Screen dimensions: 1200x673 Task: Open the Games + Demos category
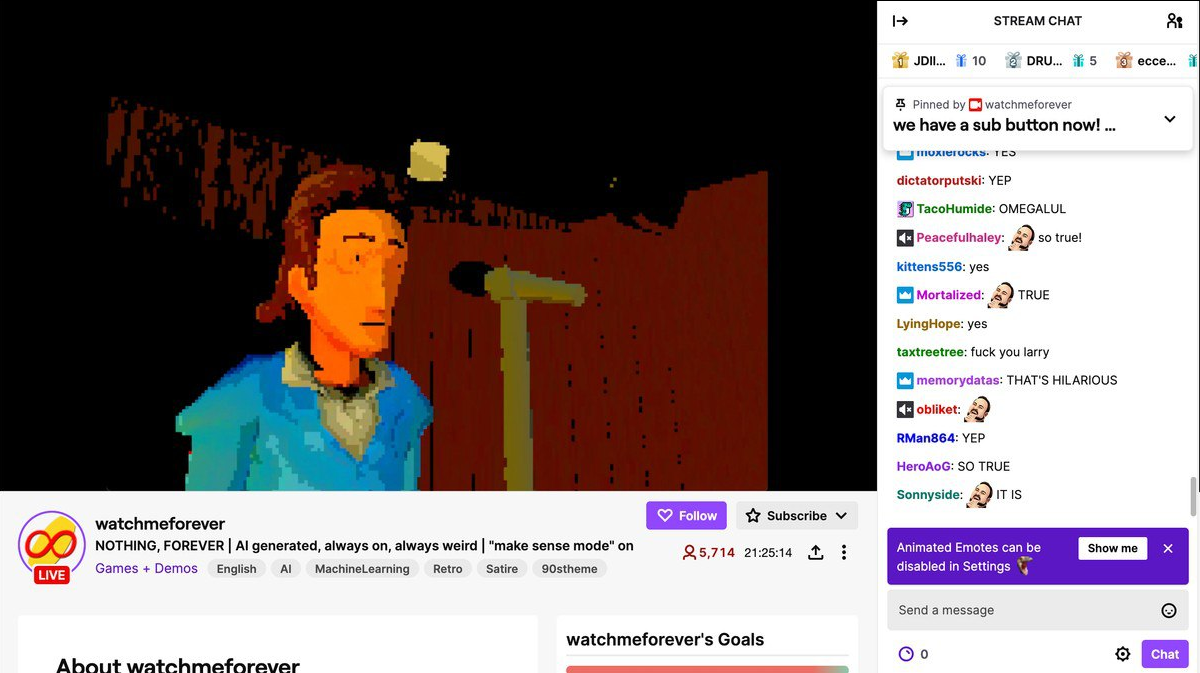tap(146, 568)
